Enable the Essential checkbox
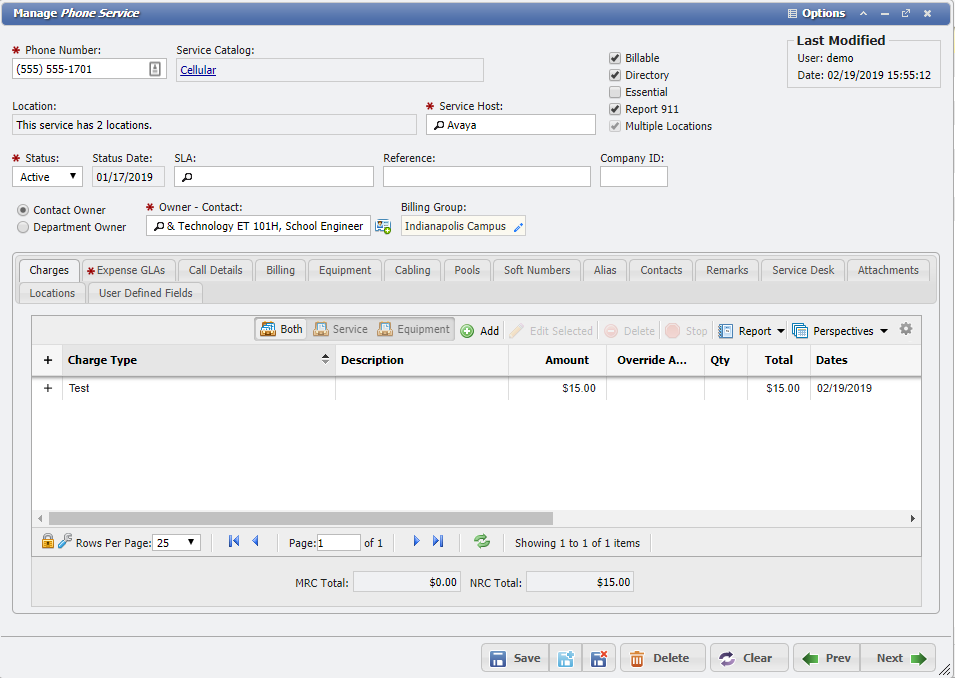The image size is (955, 678). [x=615, y=91]
